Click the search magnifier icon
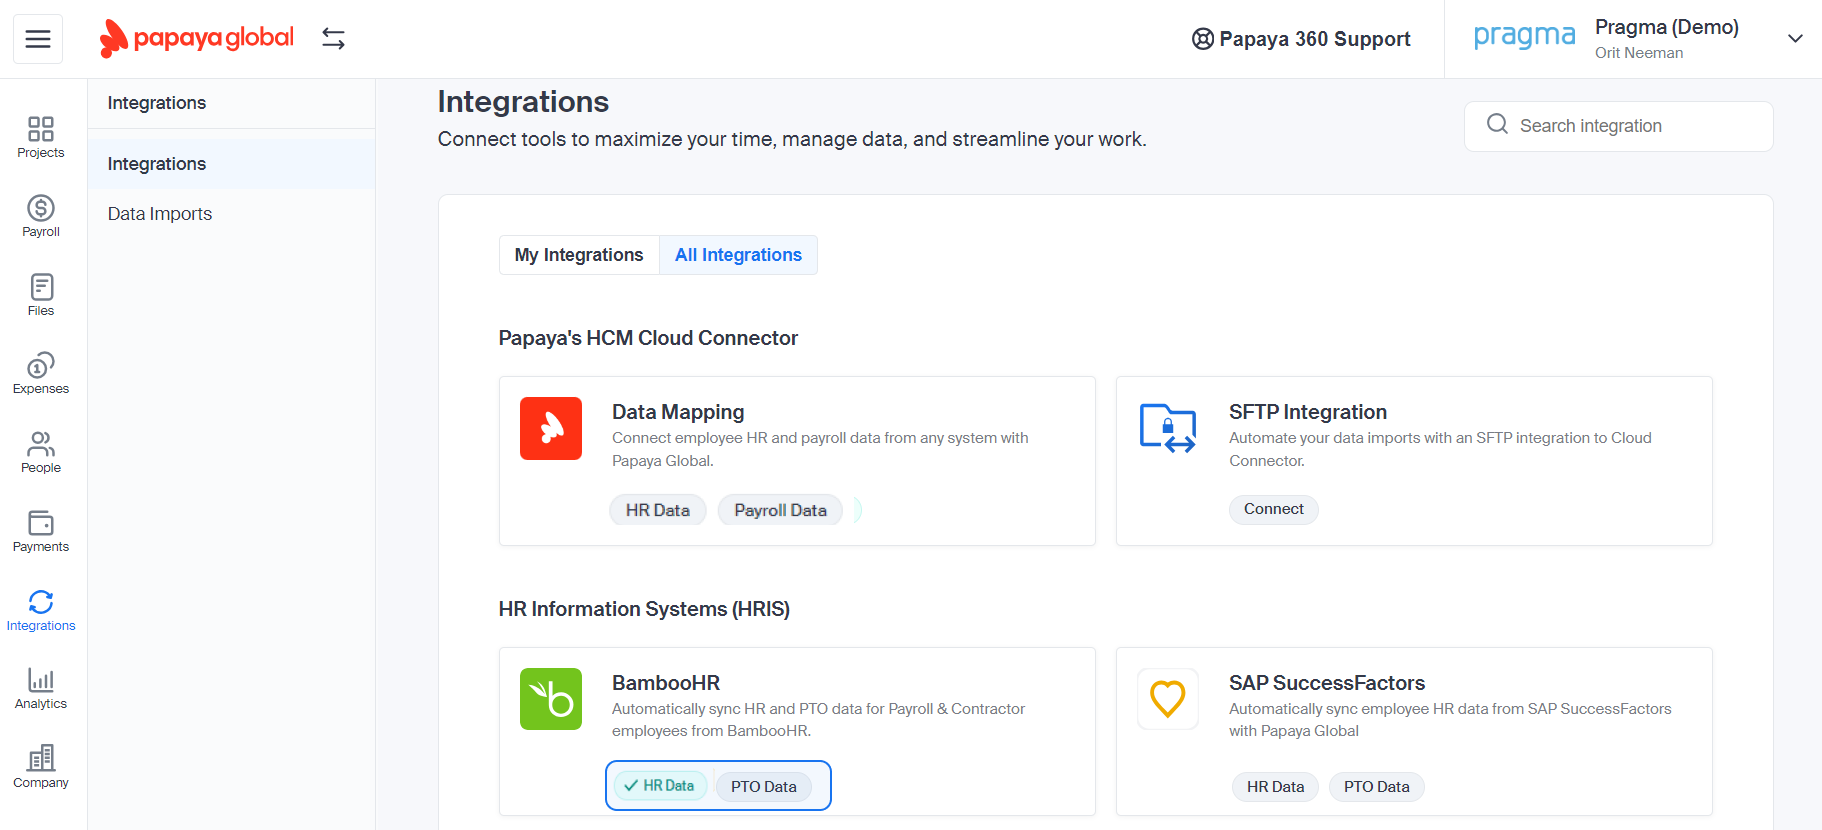Screen dimensions: 1822x830 (x=1497, y=124)
